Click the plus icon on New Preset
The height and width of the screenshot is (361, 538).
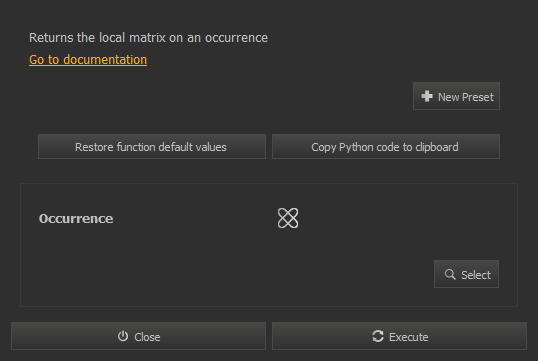click(x=427, y=96)
